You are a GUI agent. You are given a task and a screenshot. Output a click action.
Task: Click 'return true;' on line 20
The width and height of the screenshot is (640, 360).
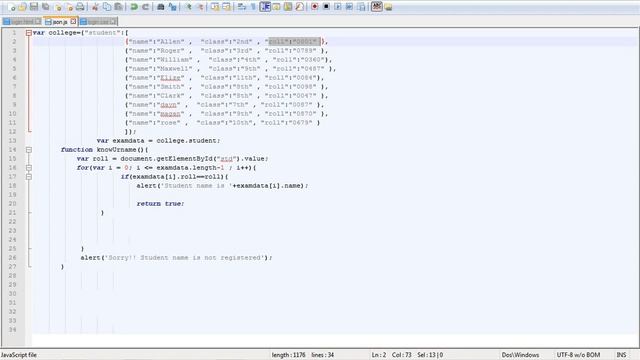(160, 204)
